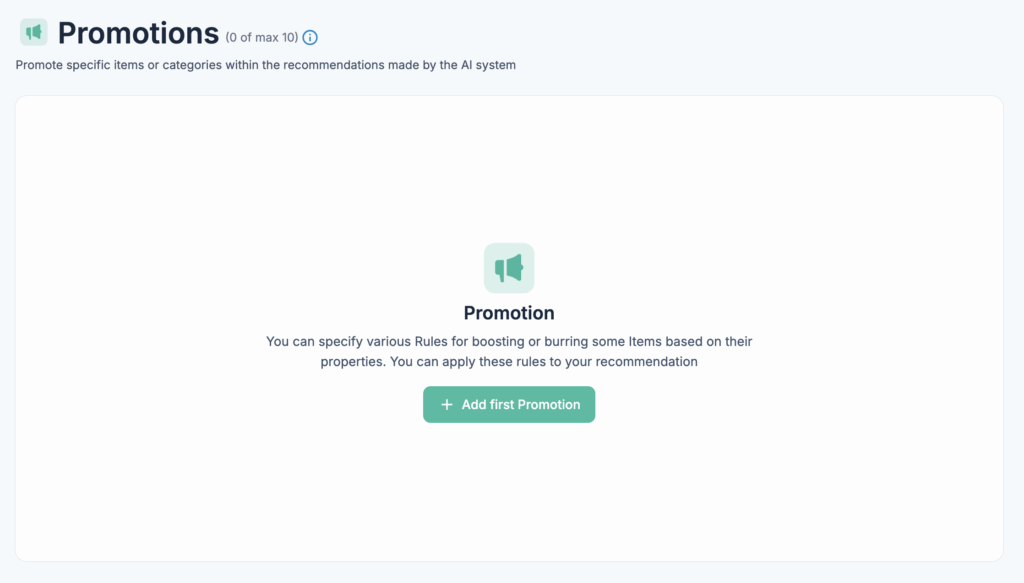Click the empty-state description paragraph

(x=509, y=351)
